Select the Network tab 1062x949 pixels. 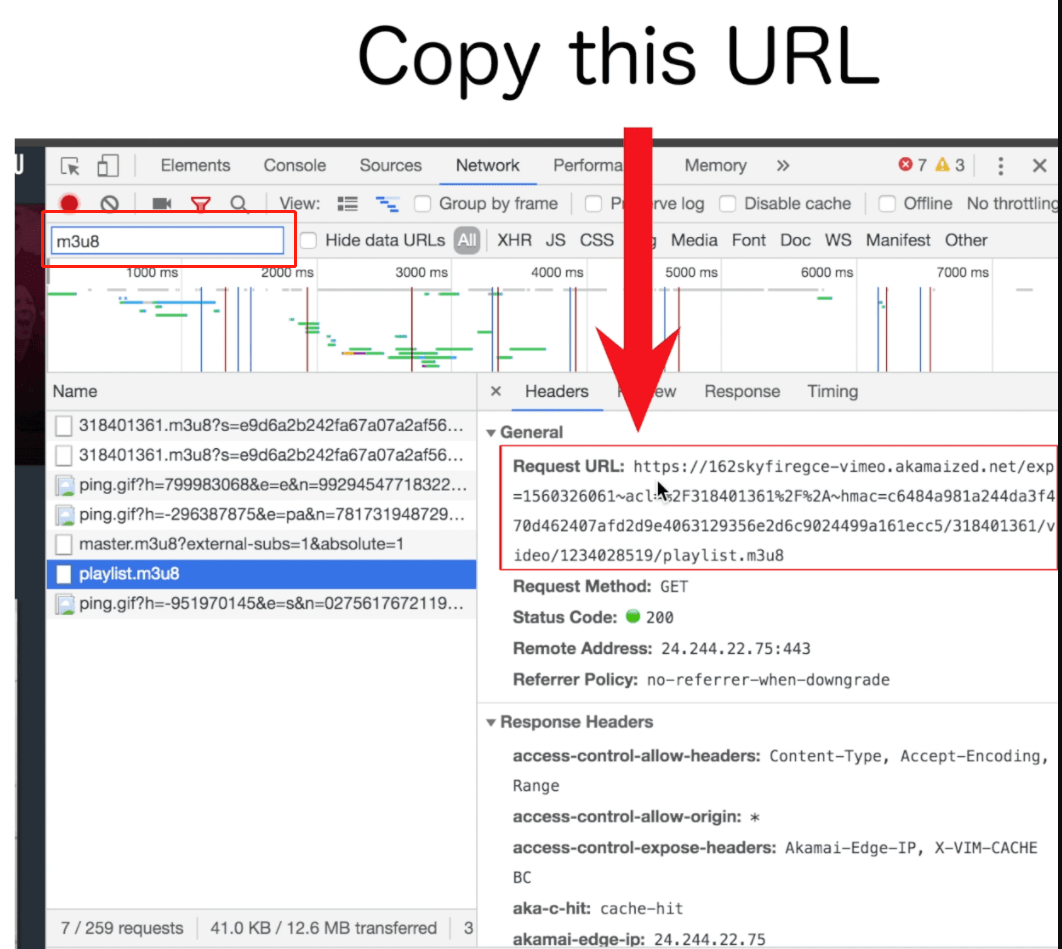488,165
